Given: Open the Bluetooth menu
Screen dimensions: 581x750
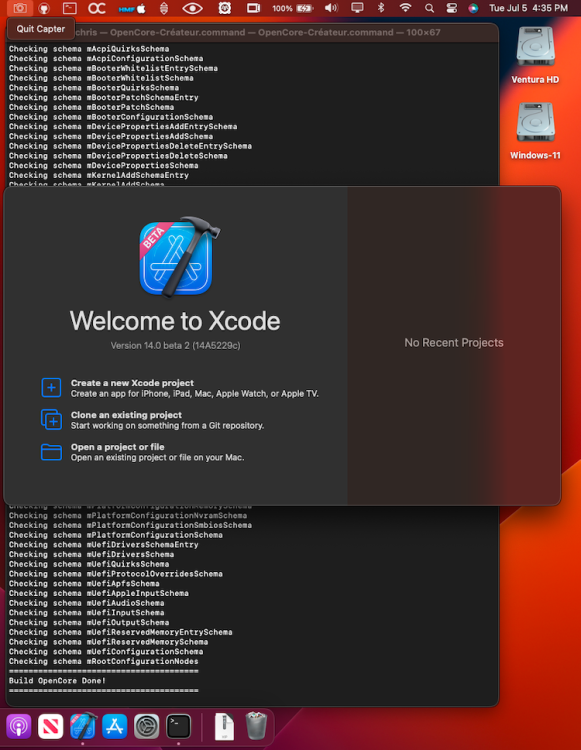Looking at the screenshot, I should 381,8.
